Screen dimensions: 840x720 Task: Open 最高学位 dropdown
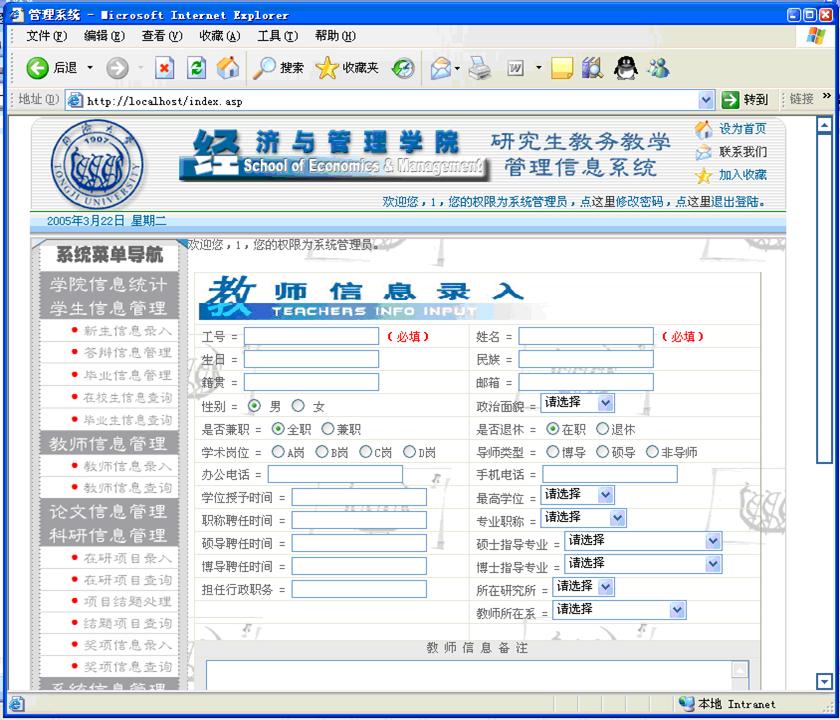pyautogui.click(x=578, y=495)
